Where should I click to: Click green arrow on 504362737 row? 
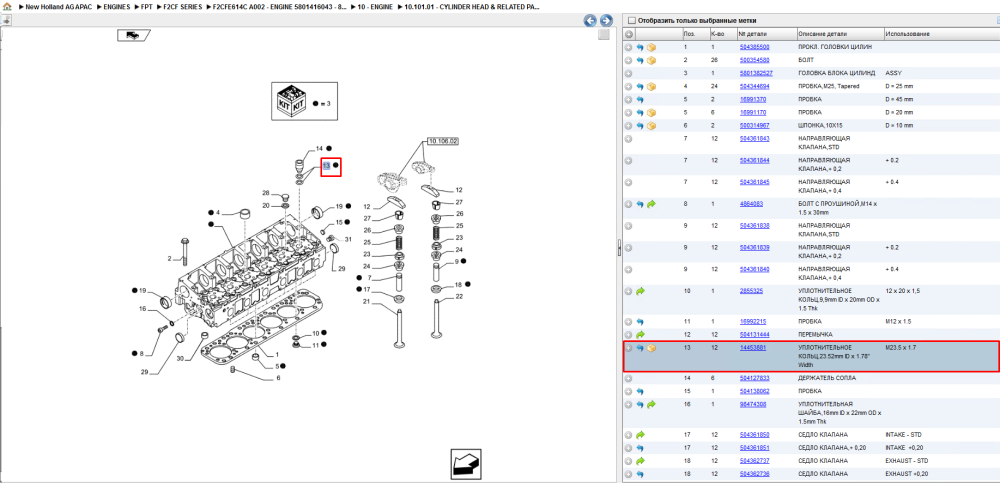point(640,461)
